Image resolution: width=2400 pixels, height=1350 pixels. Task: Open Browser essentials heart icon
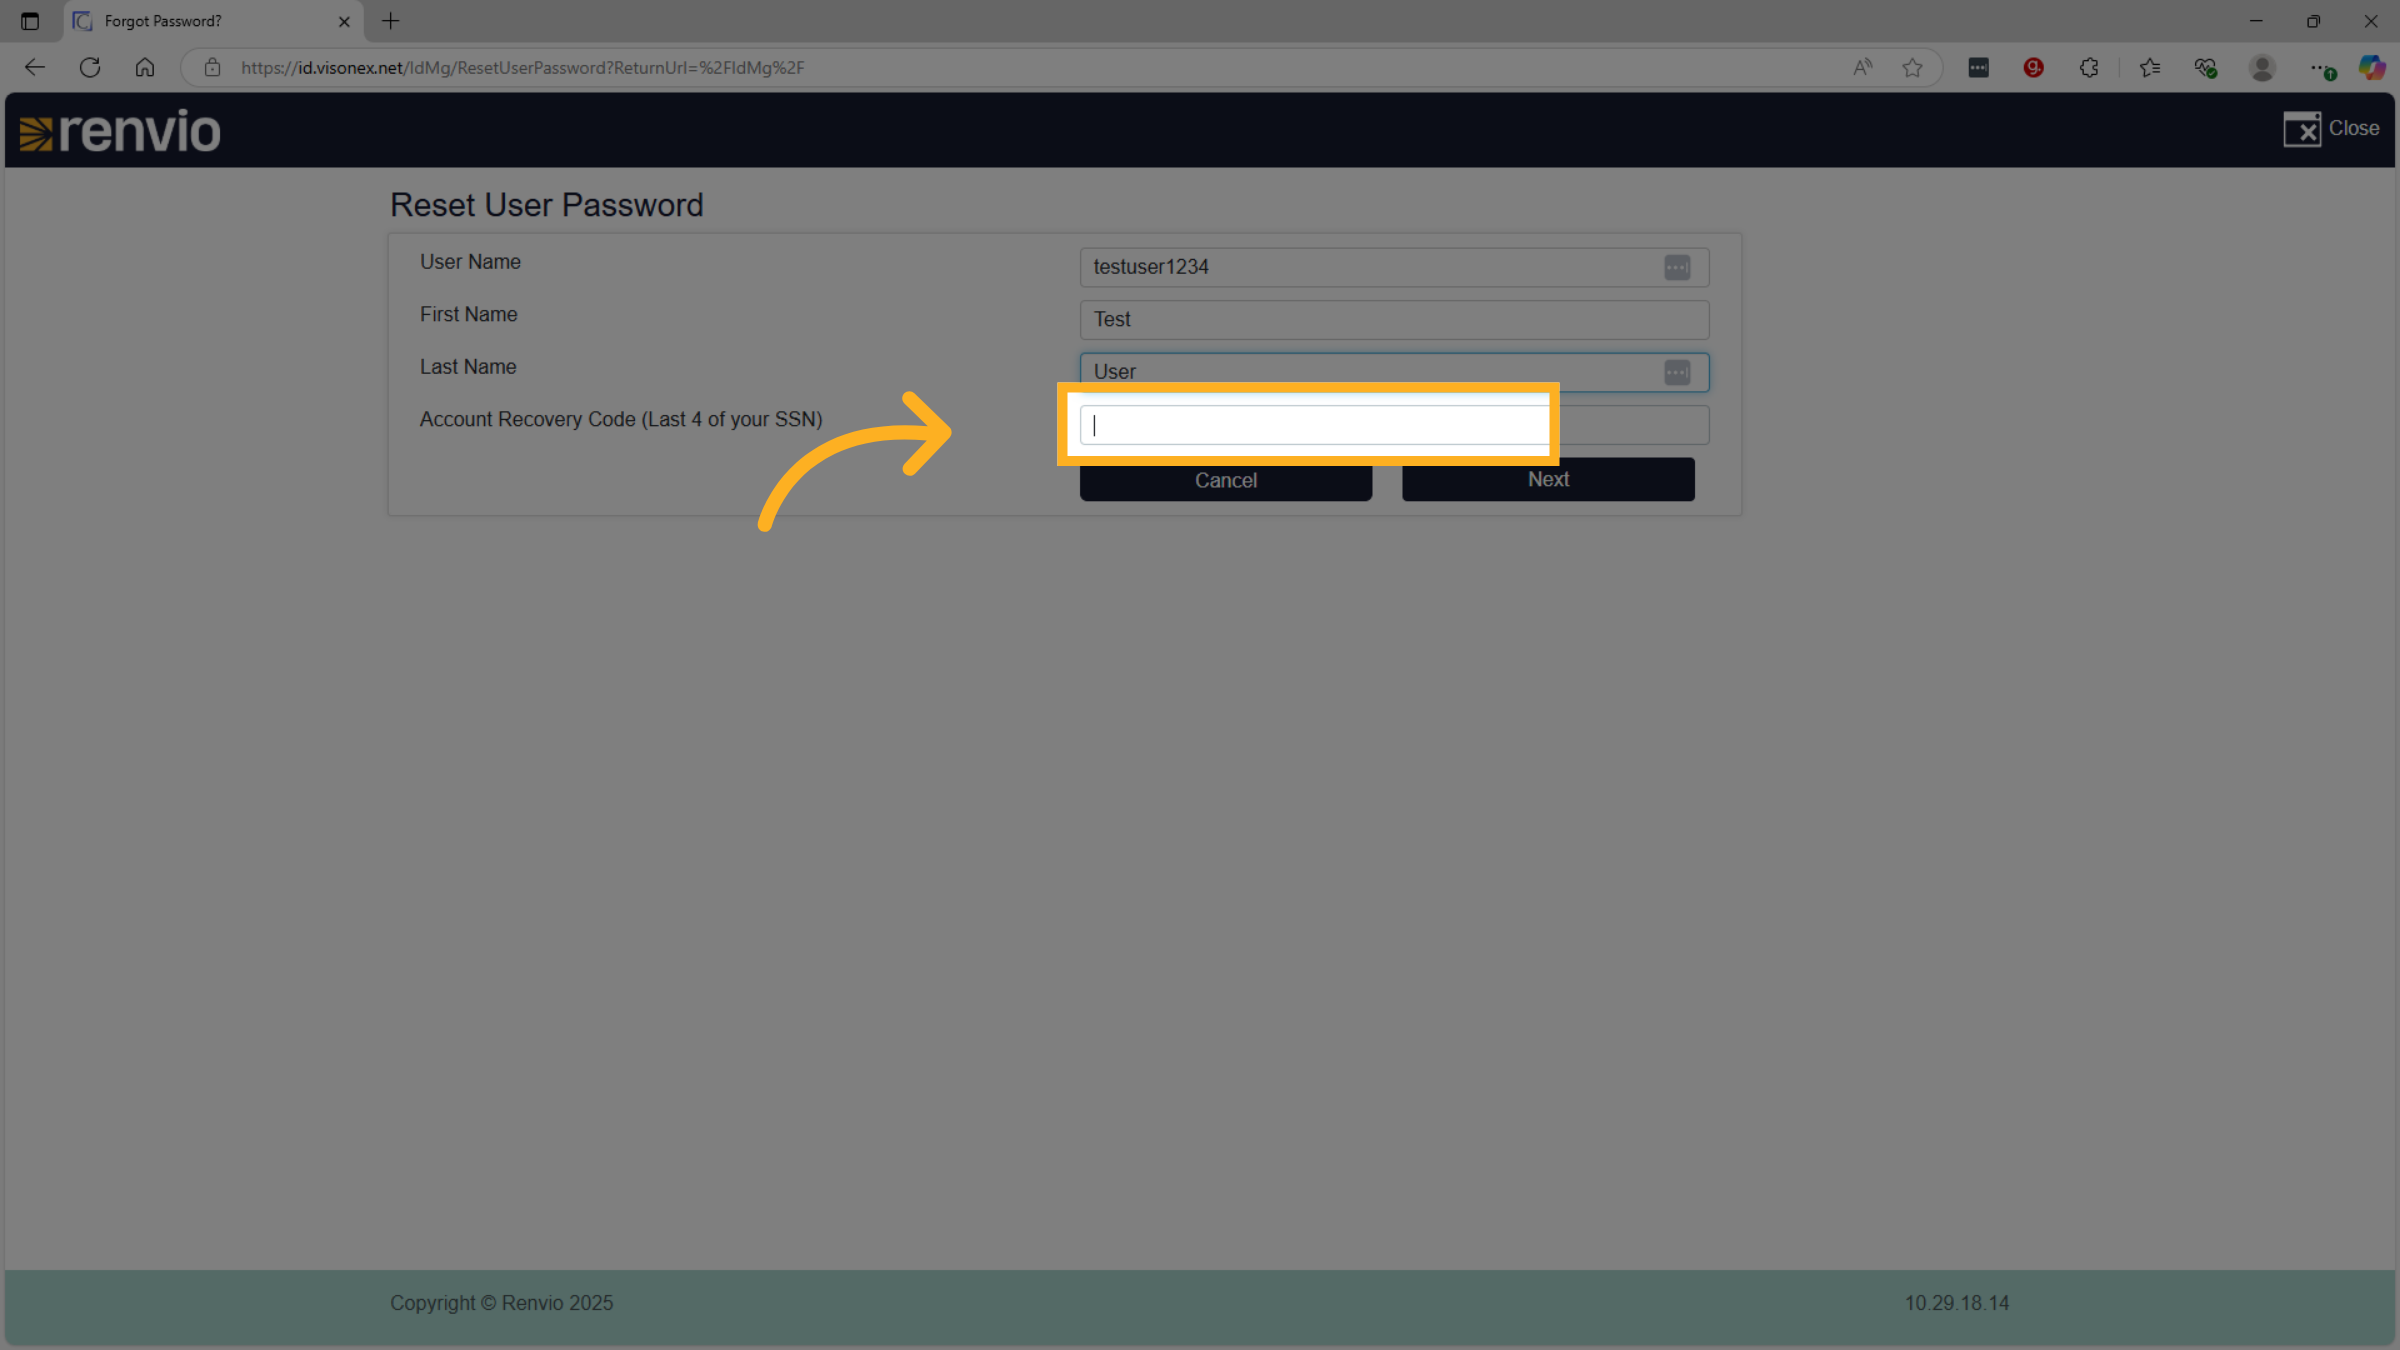pyautogui.click(x=2206, y=67)
